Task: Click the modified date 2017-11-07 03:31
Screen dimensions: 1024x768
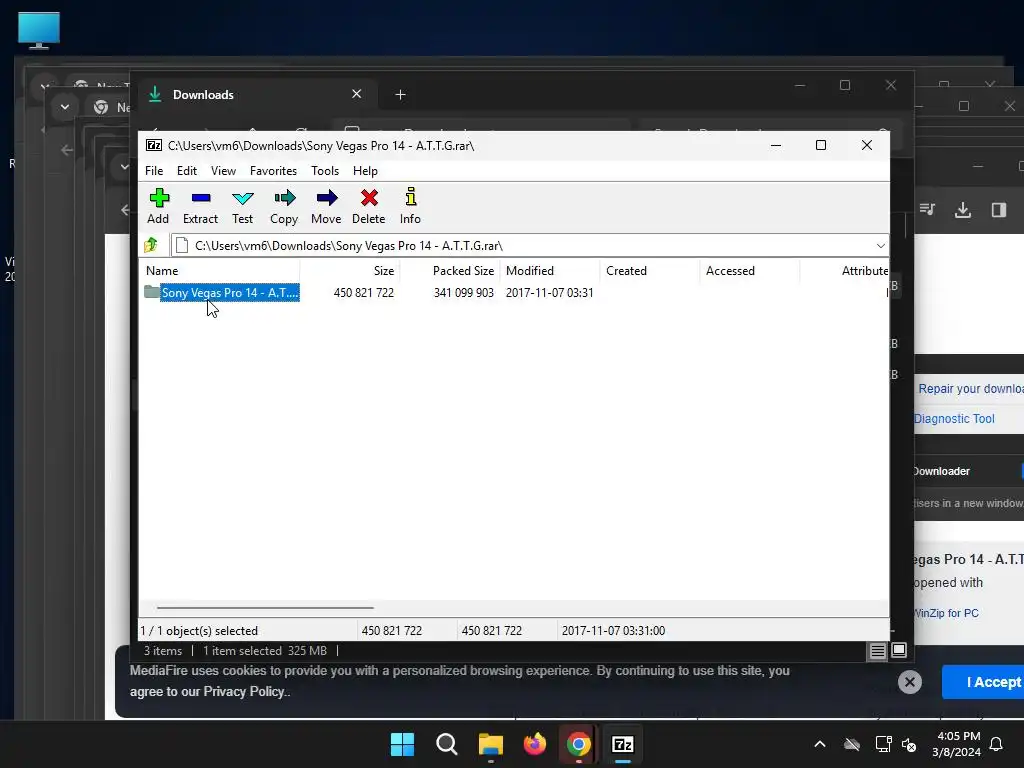Action: [549, 293]
